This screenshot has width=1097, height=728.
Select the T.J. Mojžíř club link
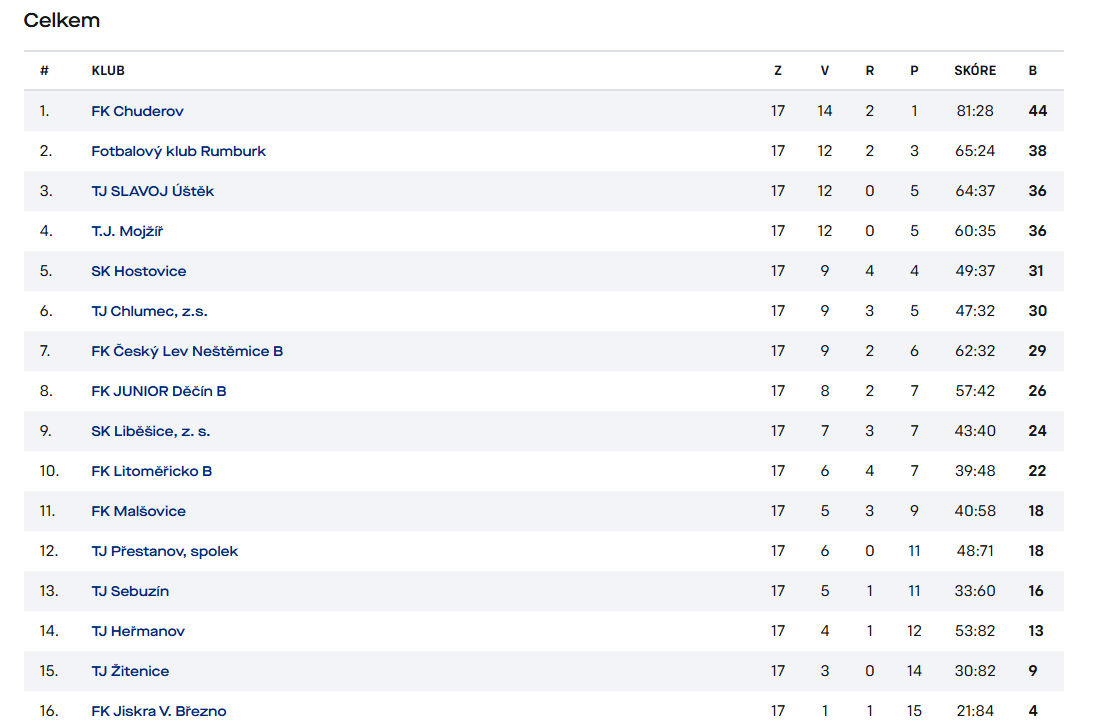coord(127,231)
